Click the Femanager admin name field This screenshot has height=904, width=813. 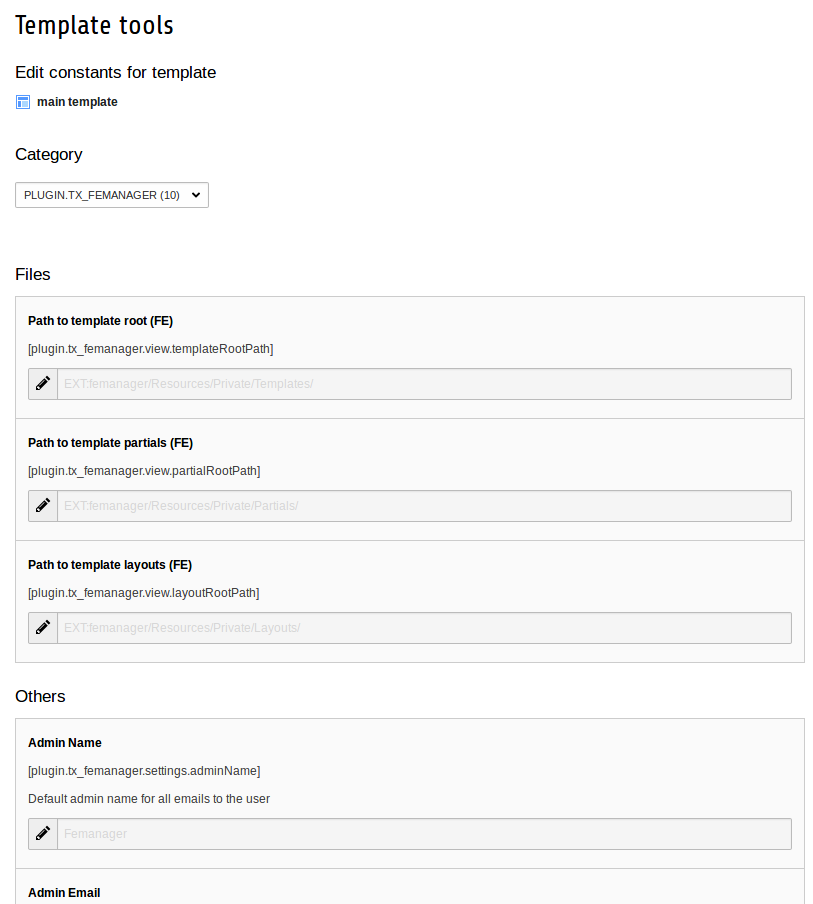(424, 834)
